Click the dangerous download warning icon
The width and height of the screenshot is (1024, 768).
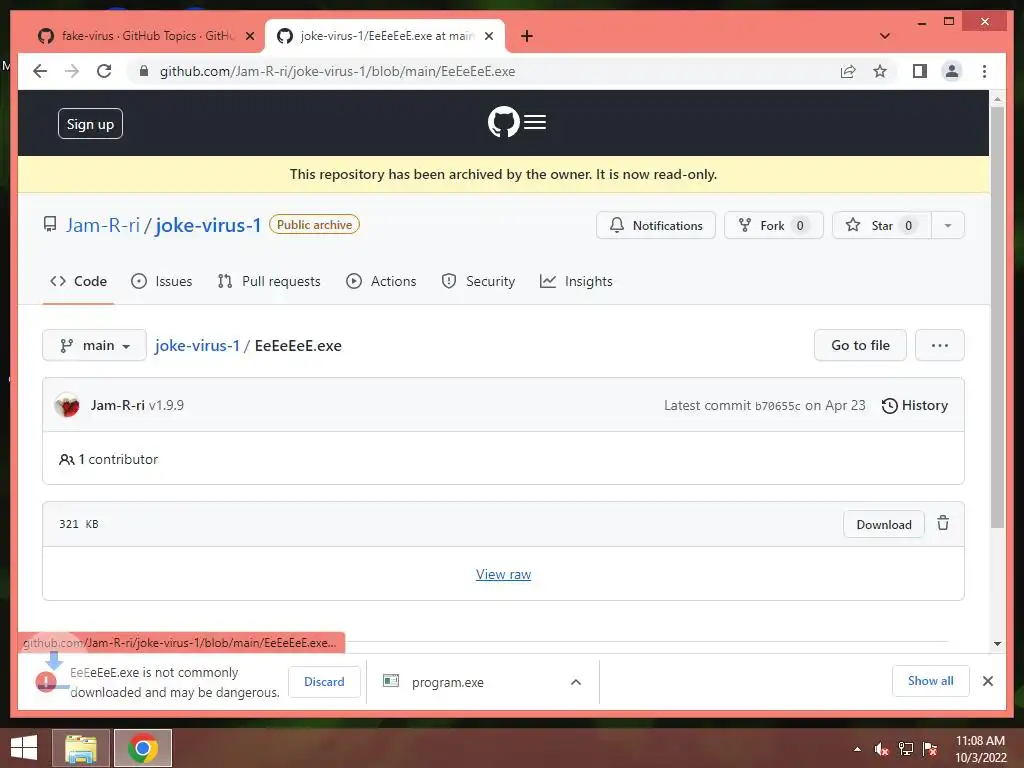(46, 681)
